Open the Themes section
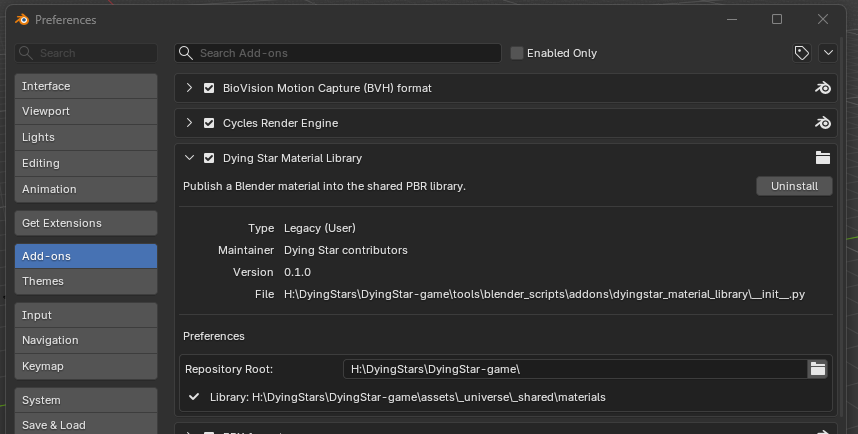 click(86, 281)
